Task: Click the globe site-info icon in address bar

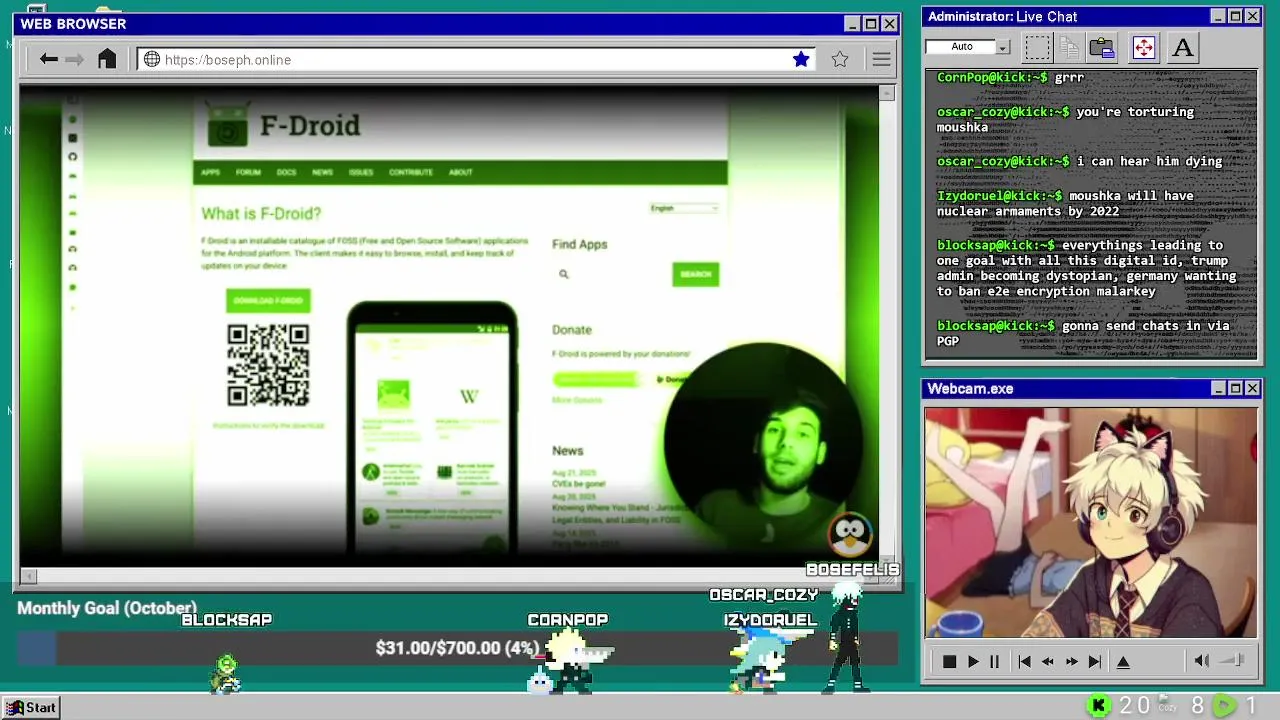Action: click(152, 59)
